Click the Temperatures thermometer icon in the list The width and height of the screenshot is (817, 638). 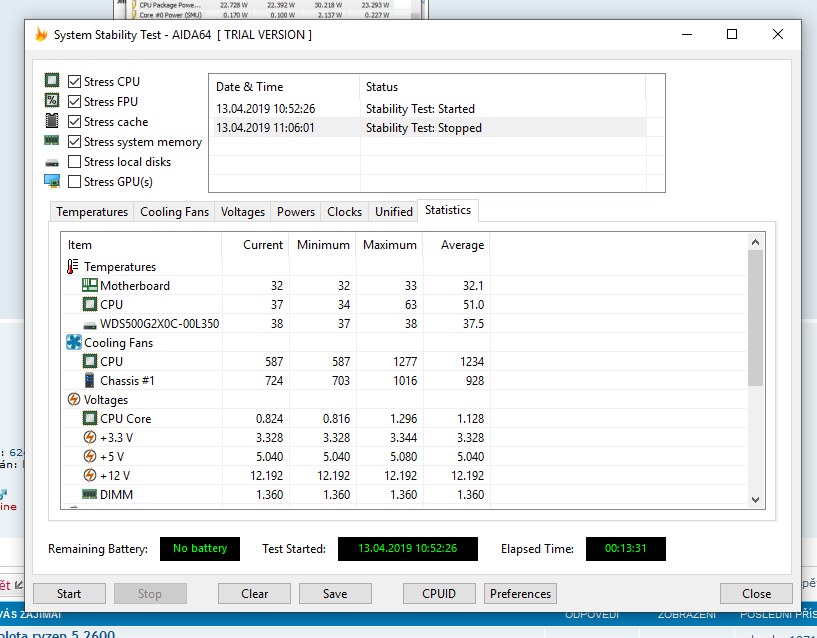click(x=72, y=266)
